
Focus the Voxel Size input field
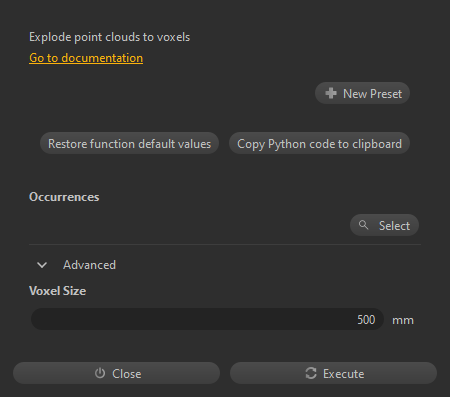tap(207, 319)
